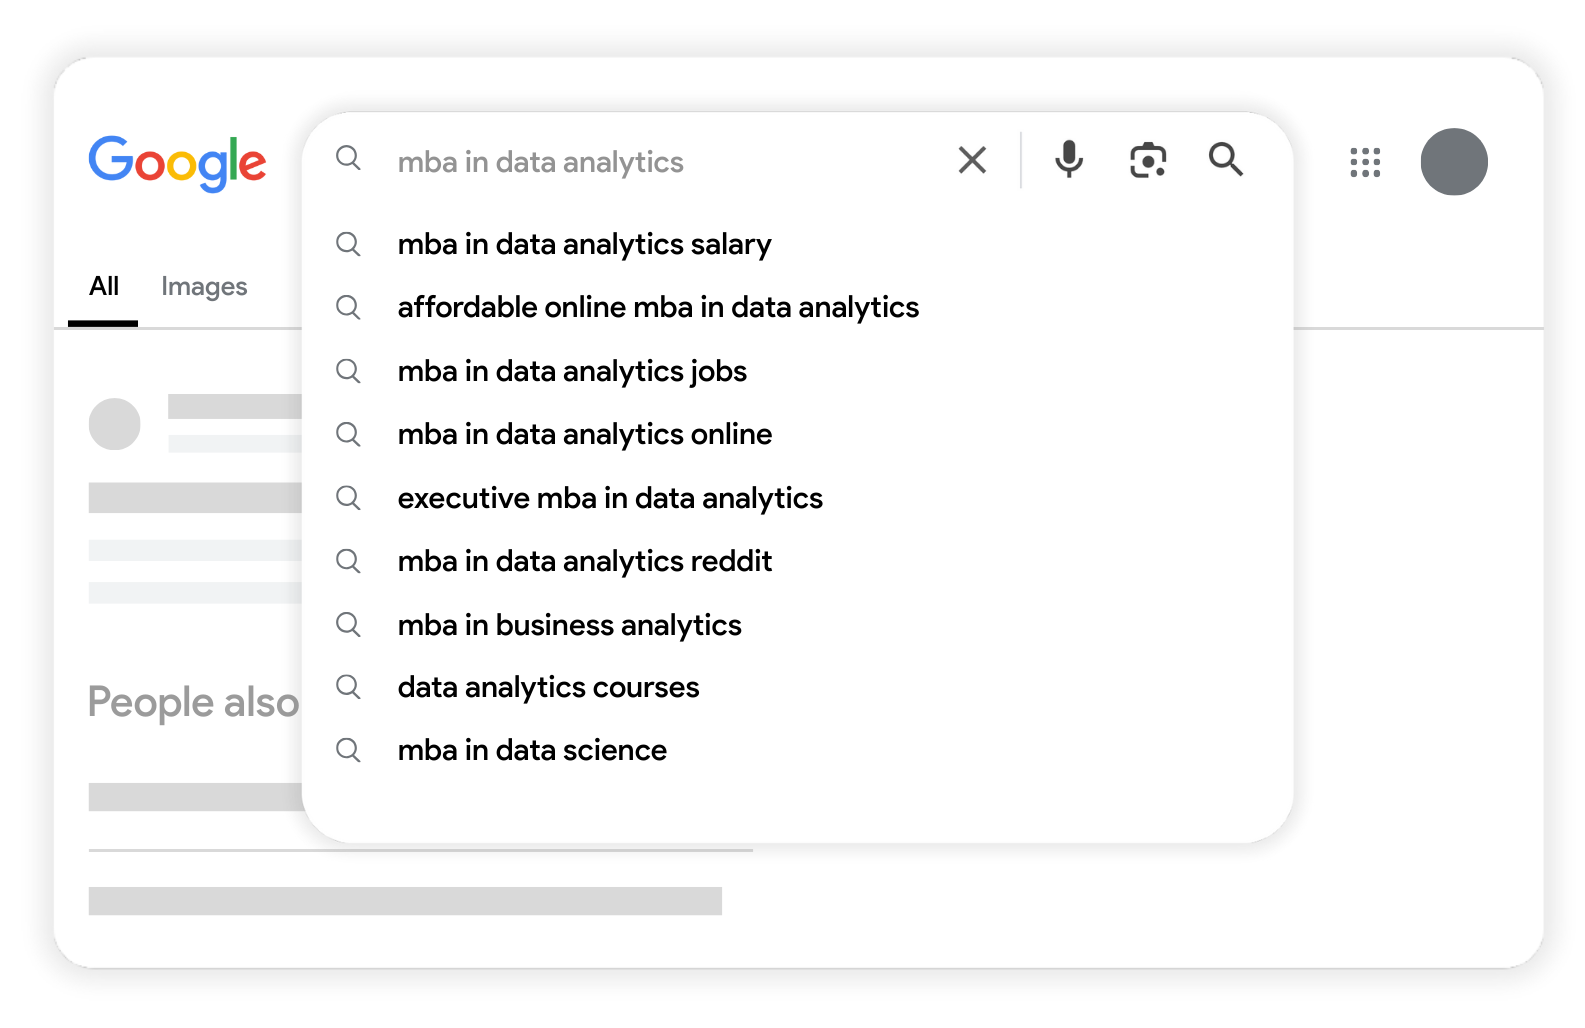Open the account profile avatar
Viewport: 1585px width, 1028px height.
tap(1454, 162)
